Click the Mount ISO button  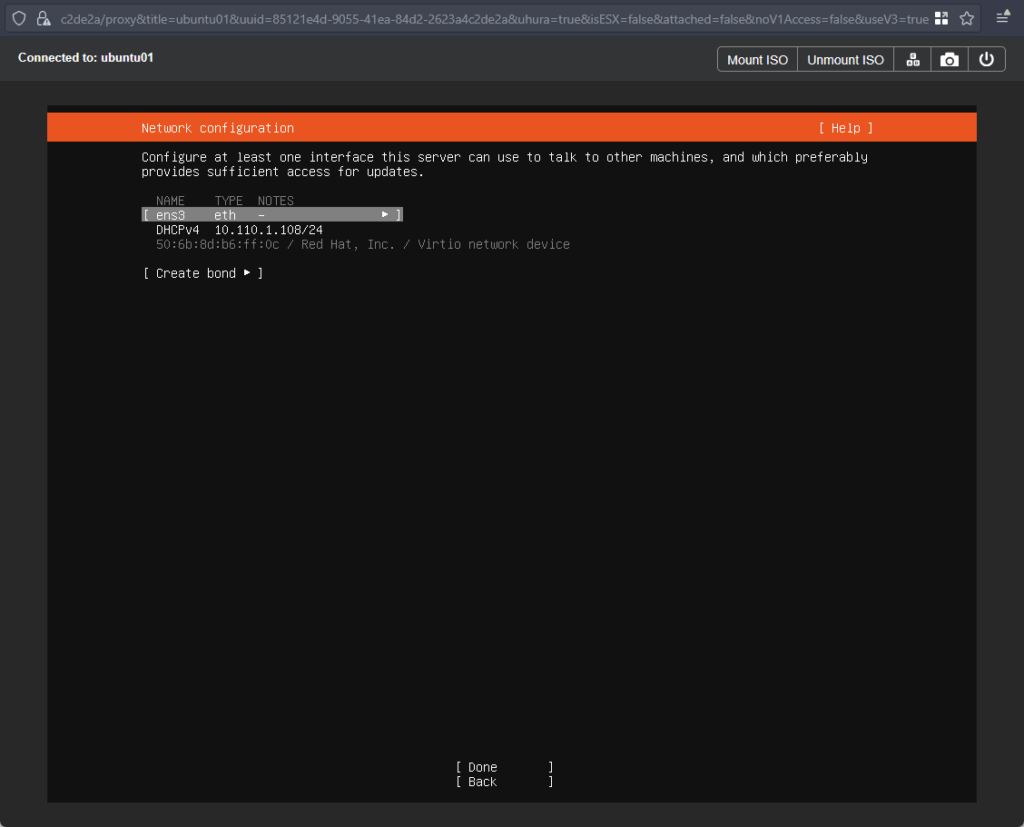pos(757,59)
